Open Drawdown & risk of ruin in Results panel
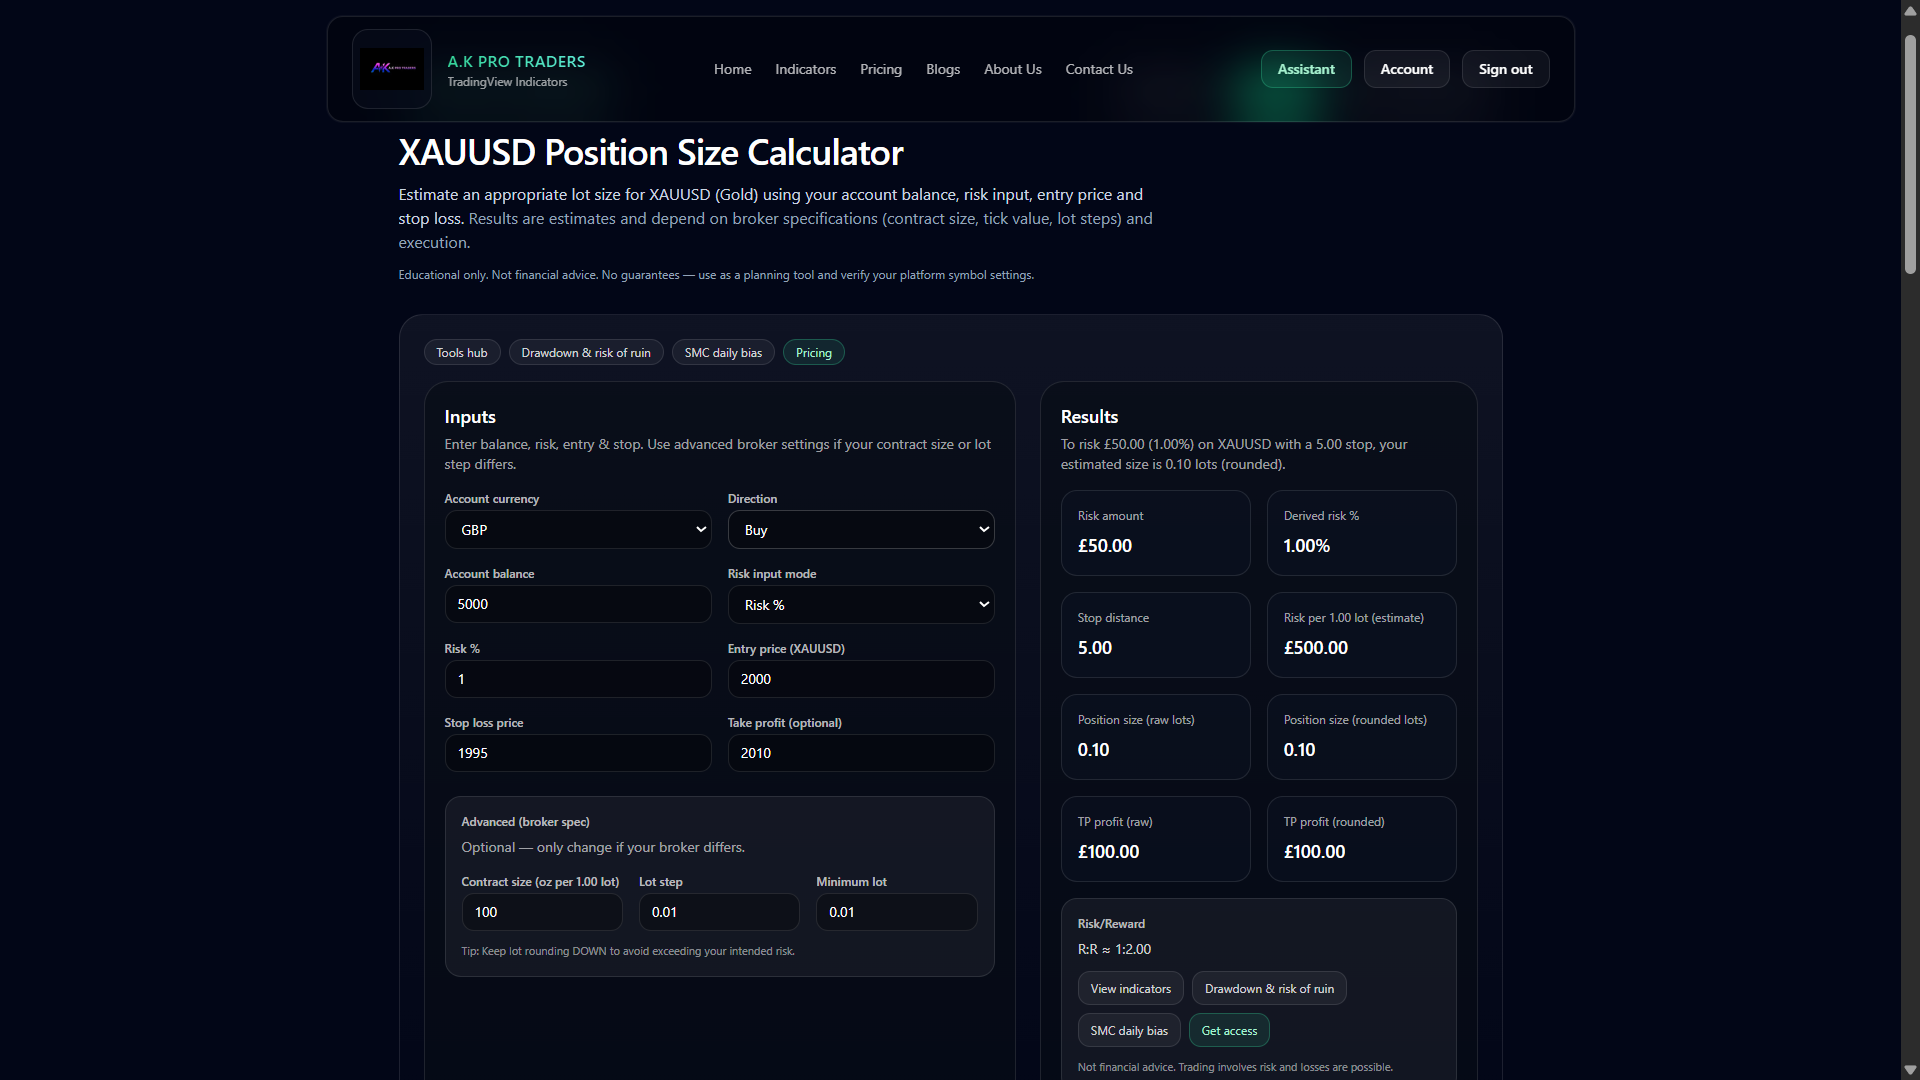This screenshot has width=1920, height=1080. click(1268, 988)
